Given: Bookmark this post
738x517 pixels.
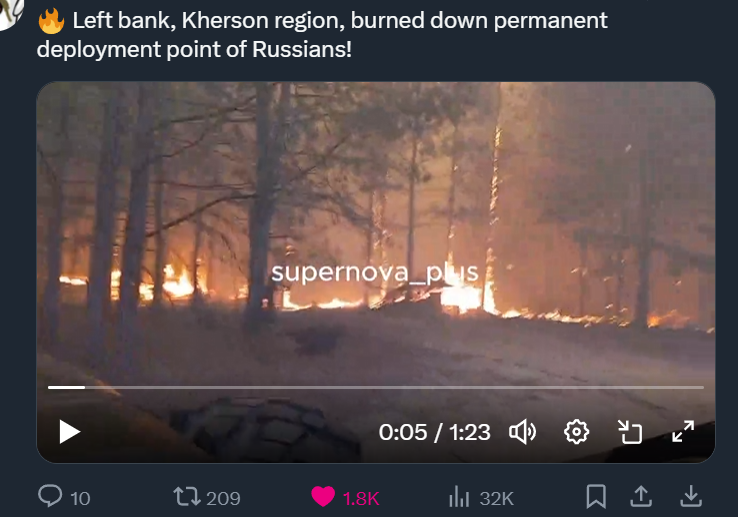Looking at the screenshot, I should [596, 497].
